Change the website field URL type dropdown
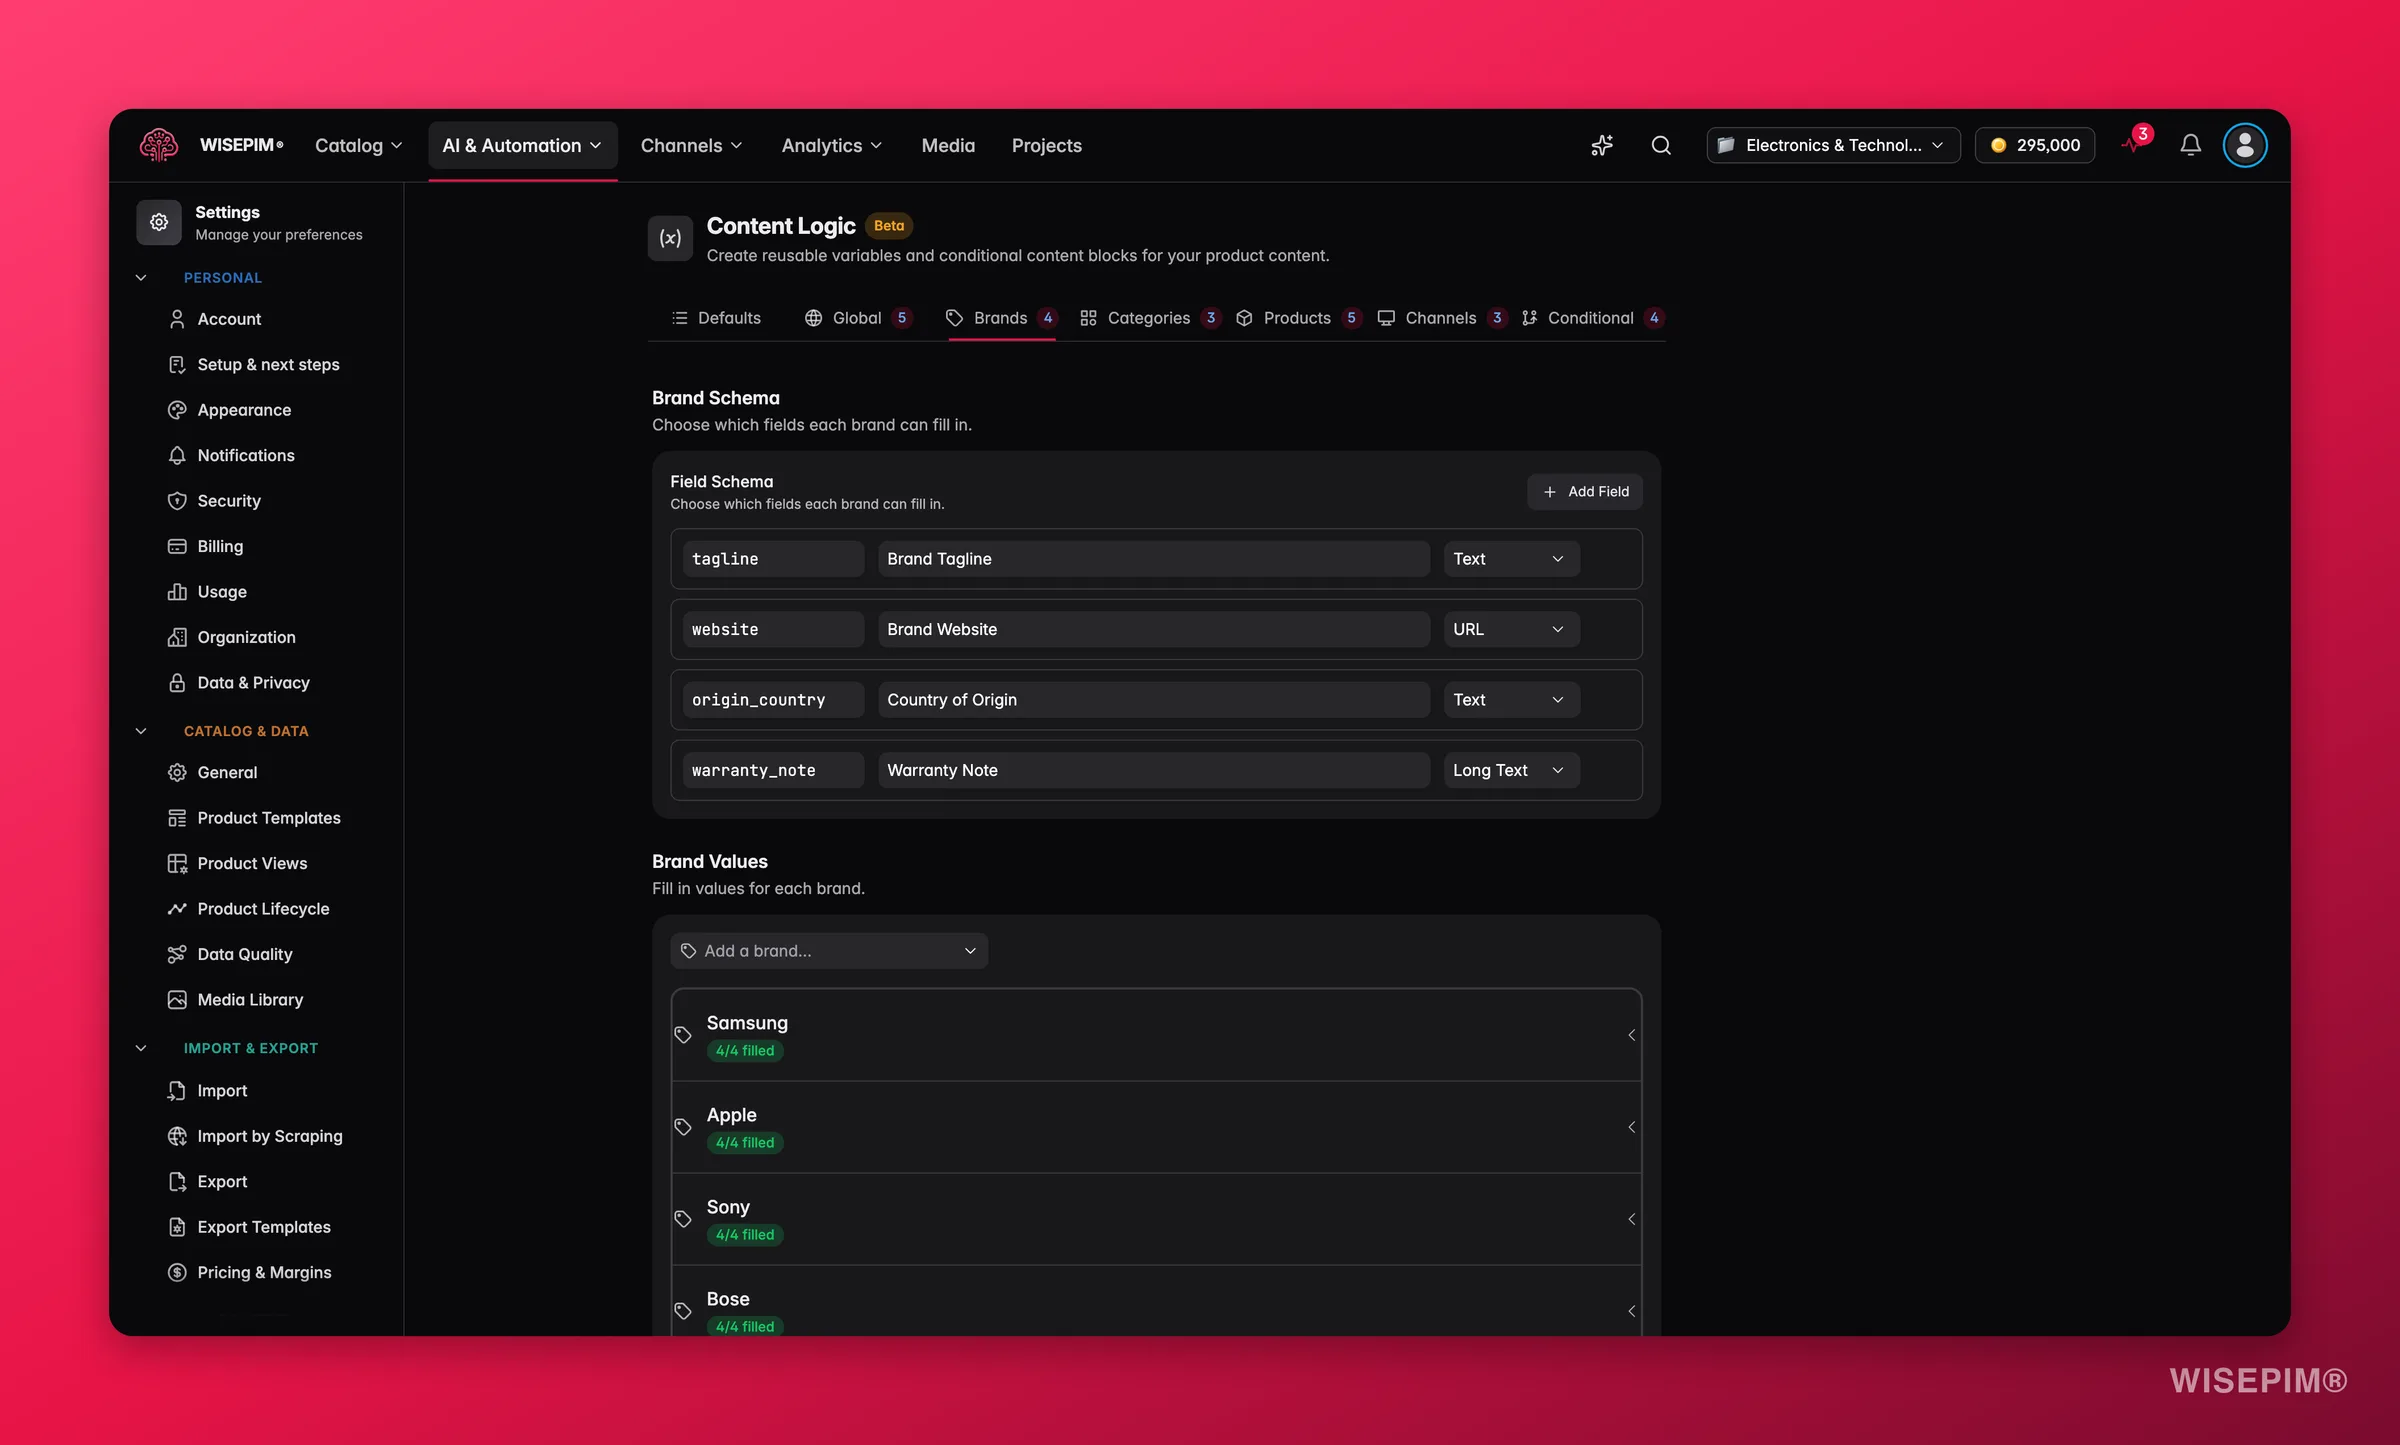Image resolution: width=2400 pixels, height=1445 pixels. click(x=1511, y=629)
